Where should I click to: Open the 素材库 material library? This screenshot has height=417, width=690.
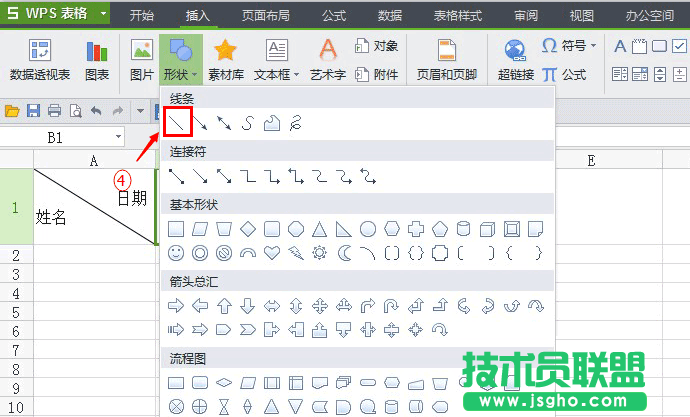pos(226,60)
